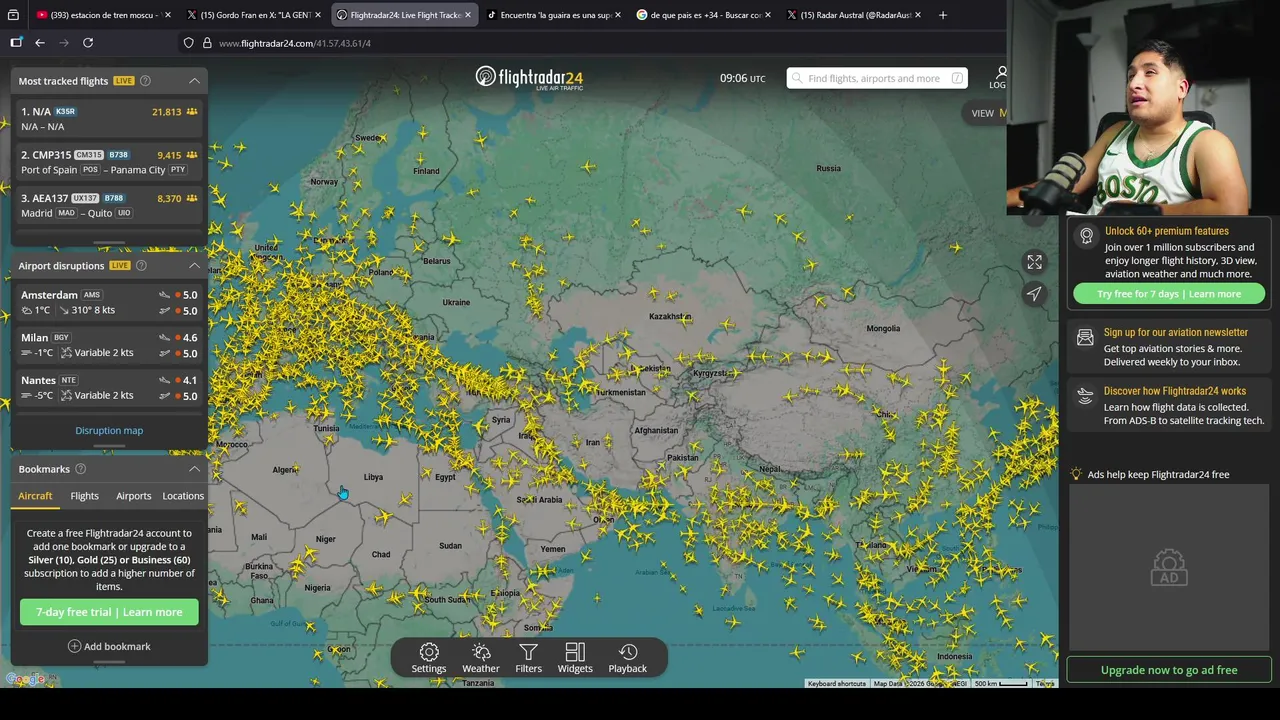Screen dimensions: 1280x720
Task: Open the Weather layer menu
Action: click(480, 658)
